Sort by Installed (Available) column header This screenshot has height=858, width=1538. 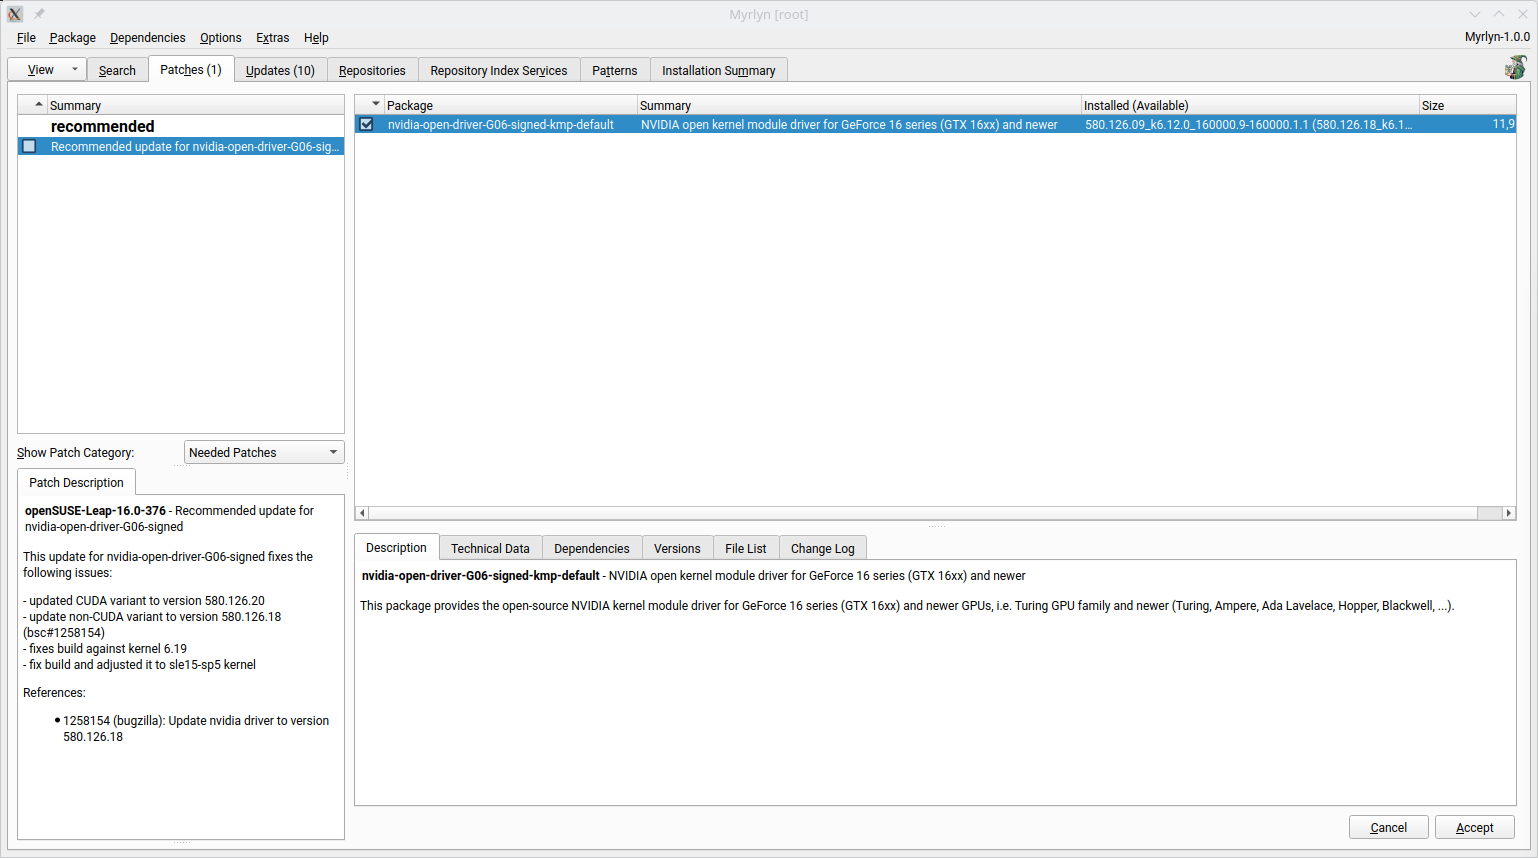[1250, 105]
